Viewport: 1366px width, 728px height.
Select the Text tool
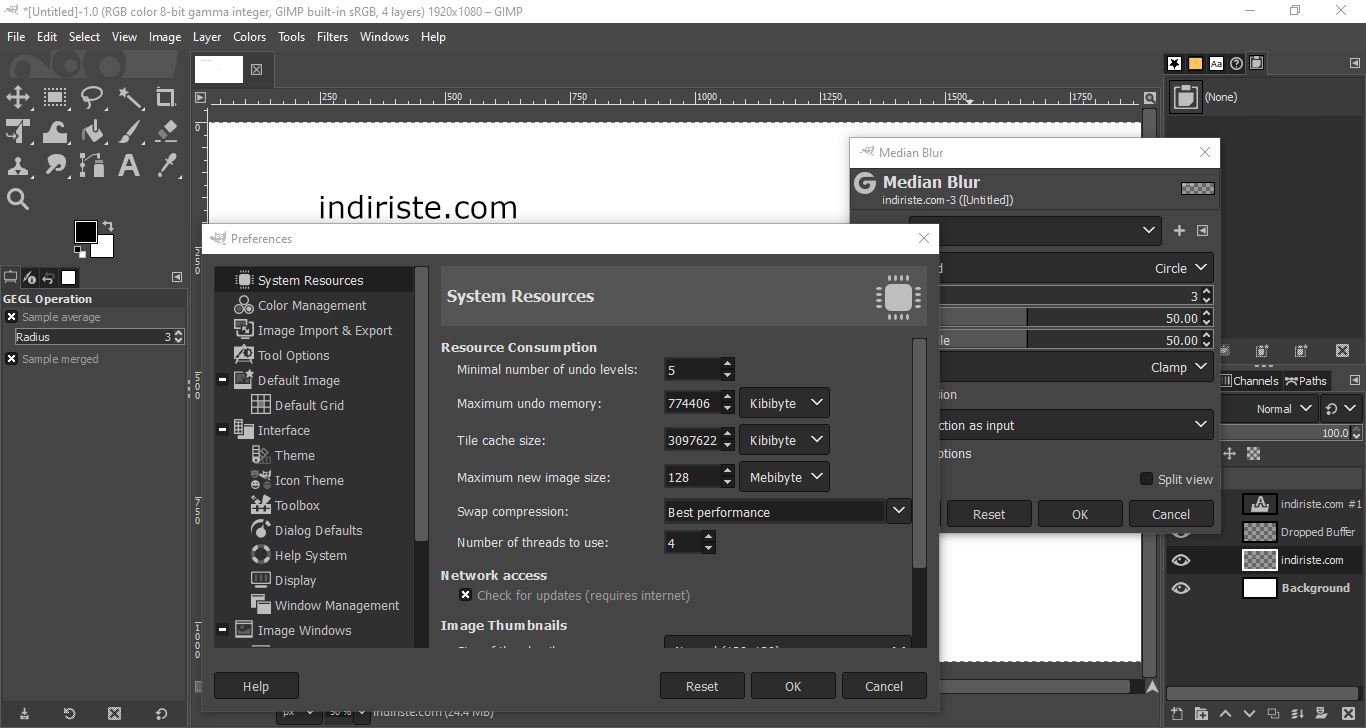coord(130,165)
